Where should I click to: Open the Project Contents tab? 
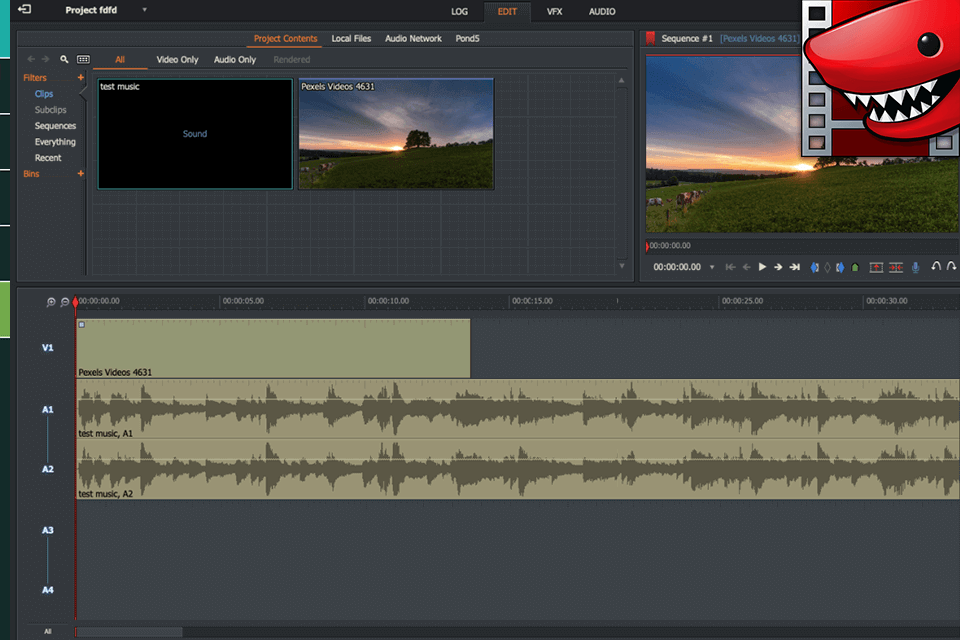(285, 39)
